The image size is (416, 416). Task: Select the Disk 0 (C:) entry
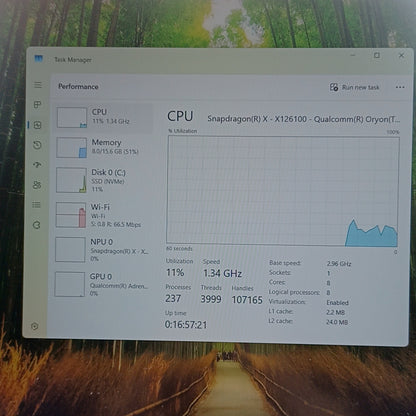click(102, 180)
